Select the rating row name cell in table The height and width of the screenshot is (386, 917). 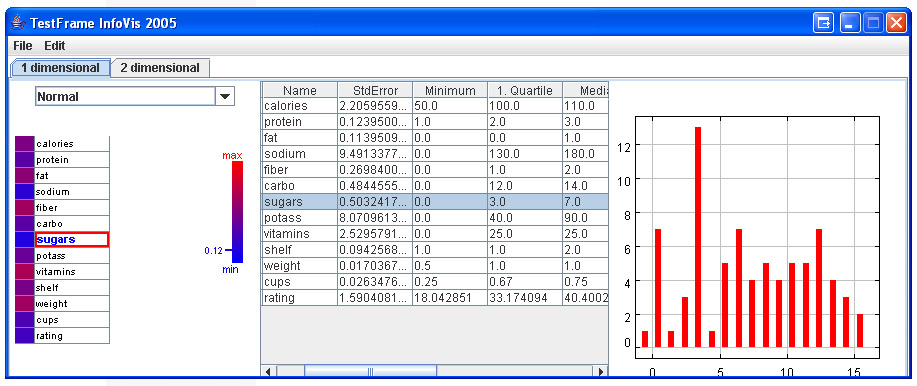tap(299, 298)
